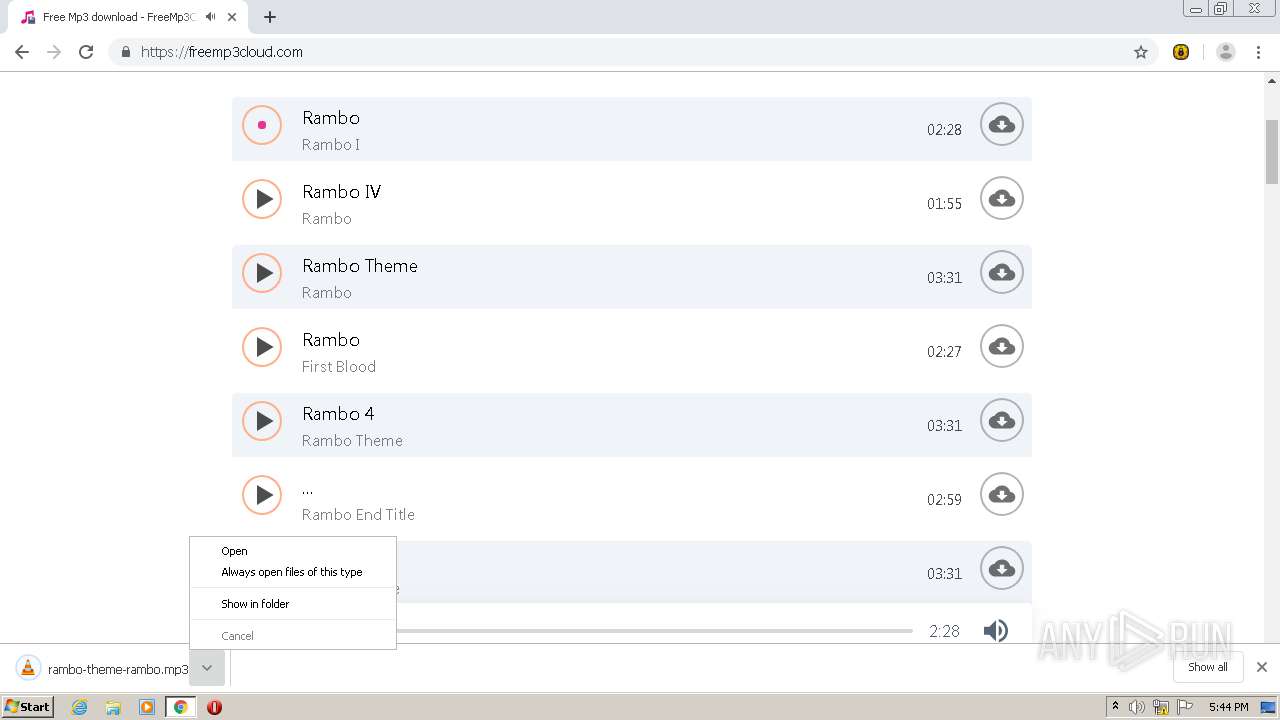Download the Rambo End Title track

pyautogui.click(x=1001, y=495)
